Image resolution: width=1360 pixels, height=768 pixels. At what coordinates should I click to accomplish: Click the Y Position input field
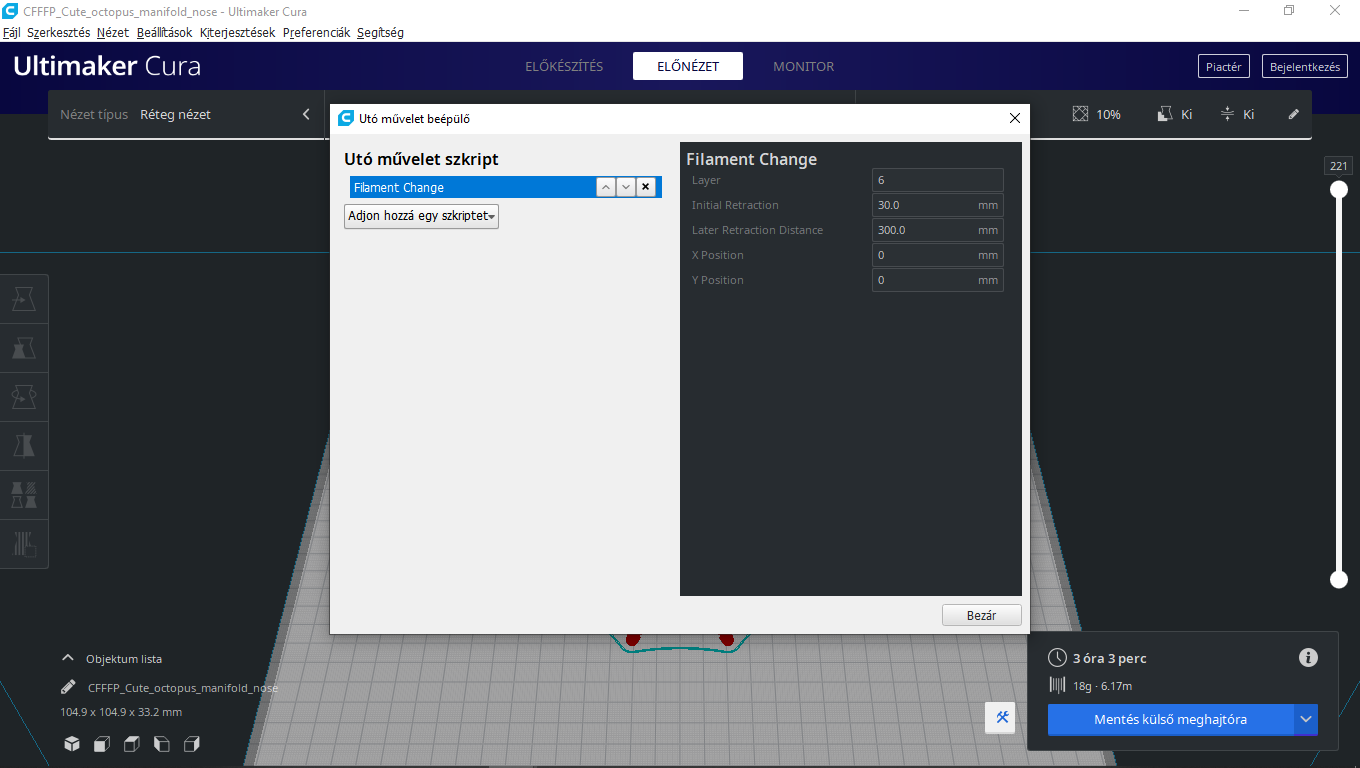tap(937, 280)
